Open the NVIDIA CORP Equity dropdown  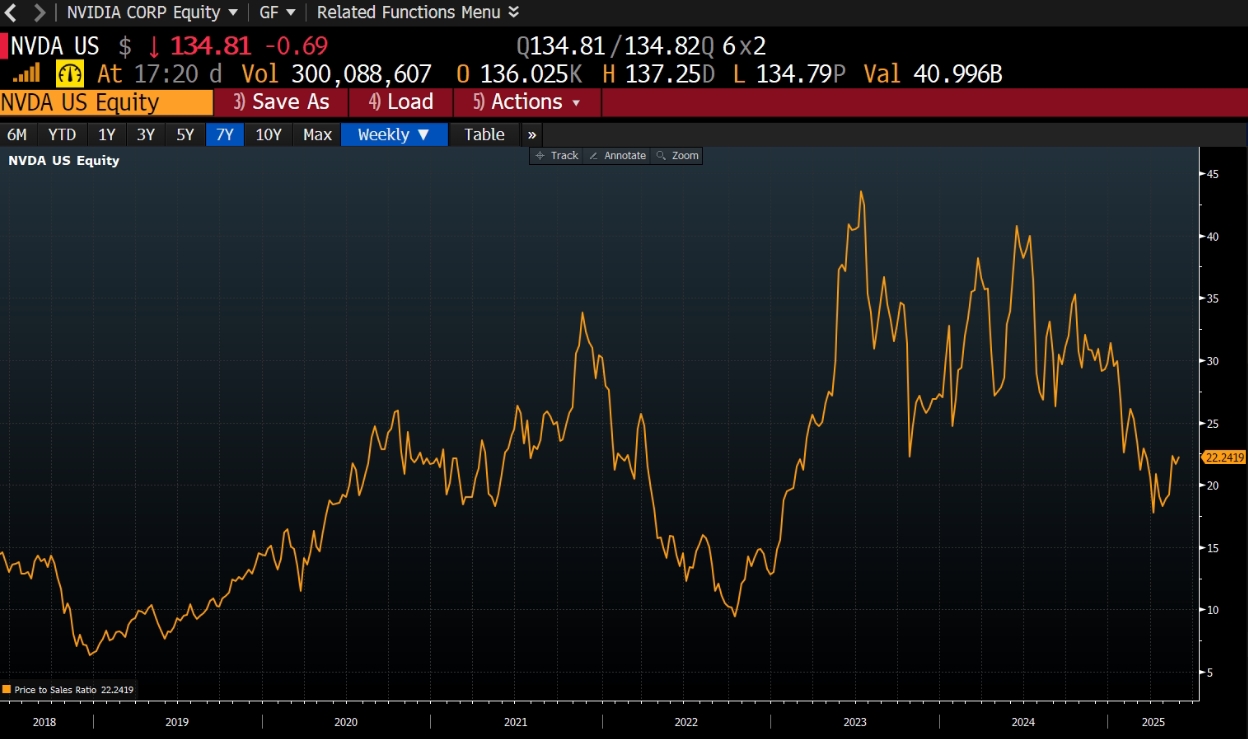coord(152,13)
